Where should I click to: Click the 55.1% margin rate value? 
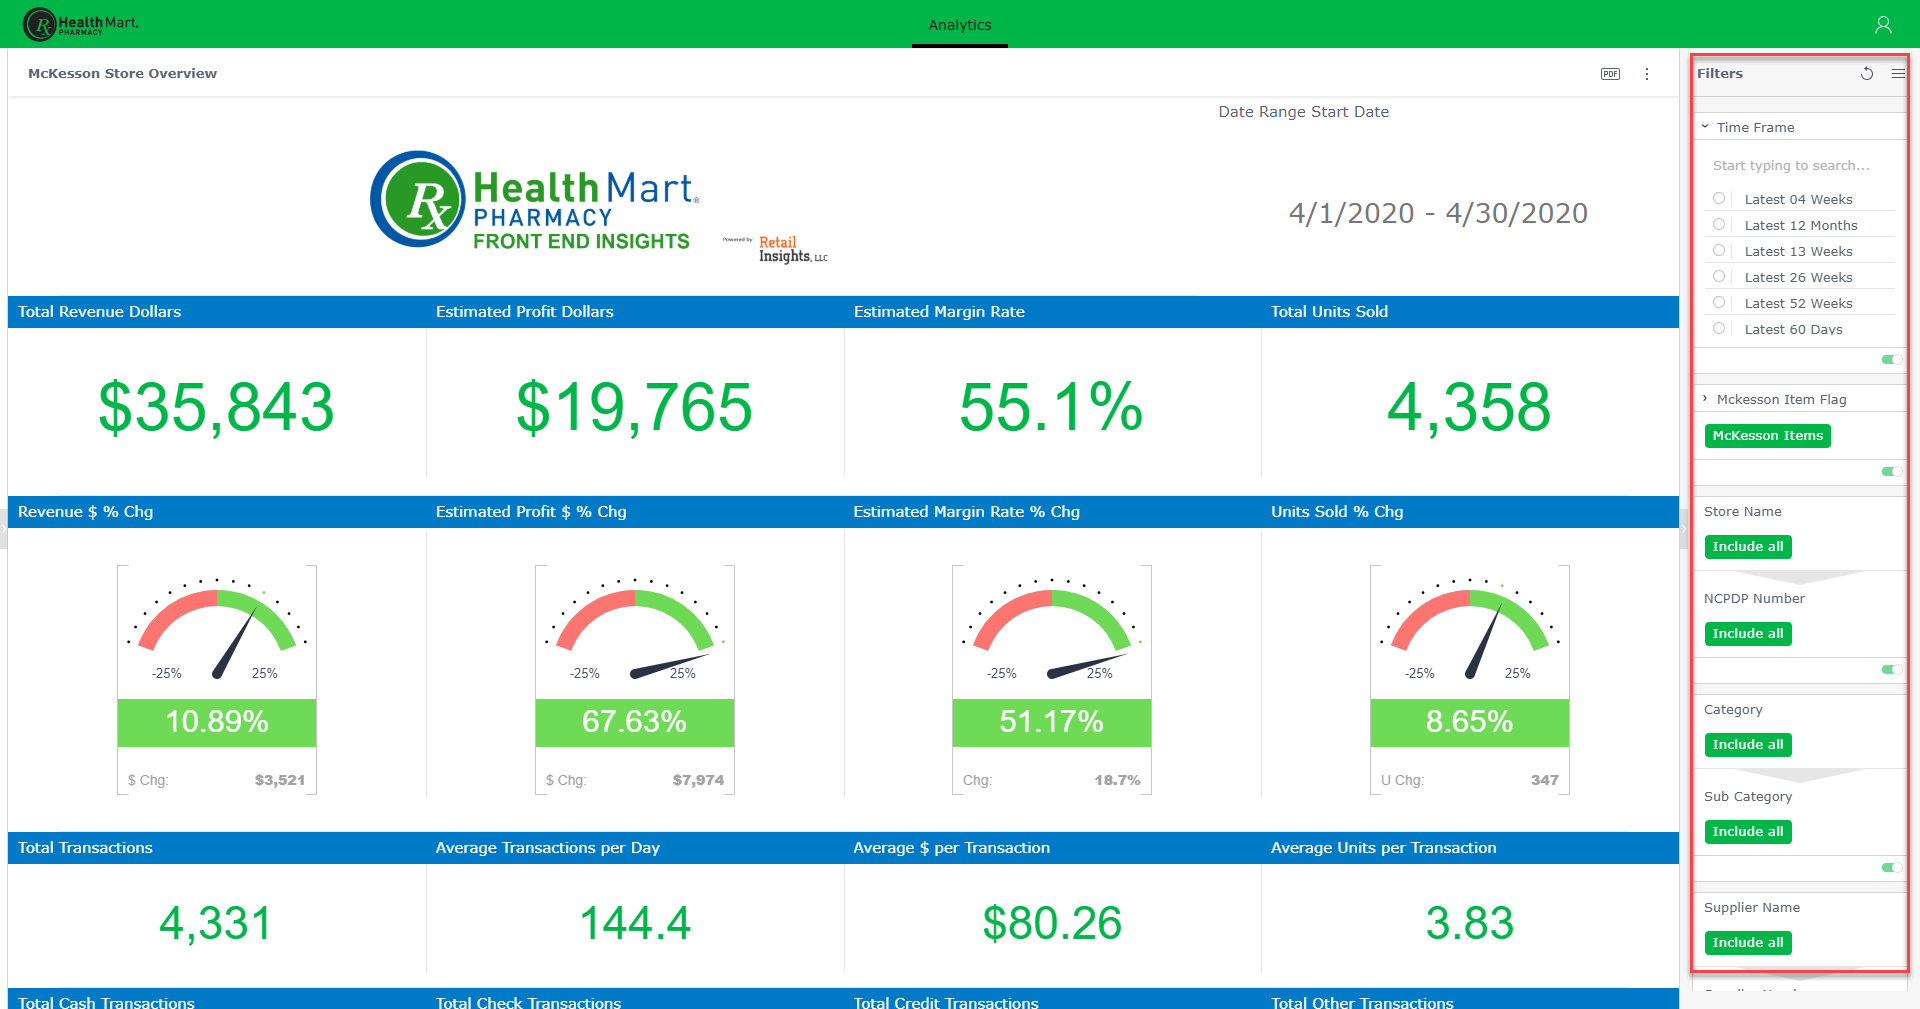(x=1051, y=408)
